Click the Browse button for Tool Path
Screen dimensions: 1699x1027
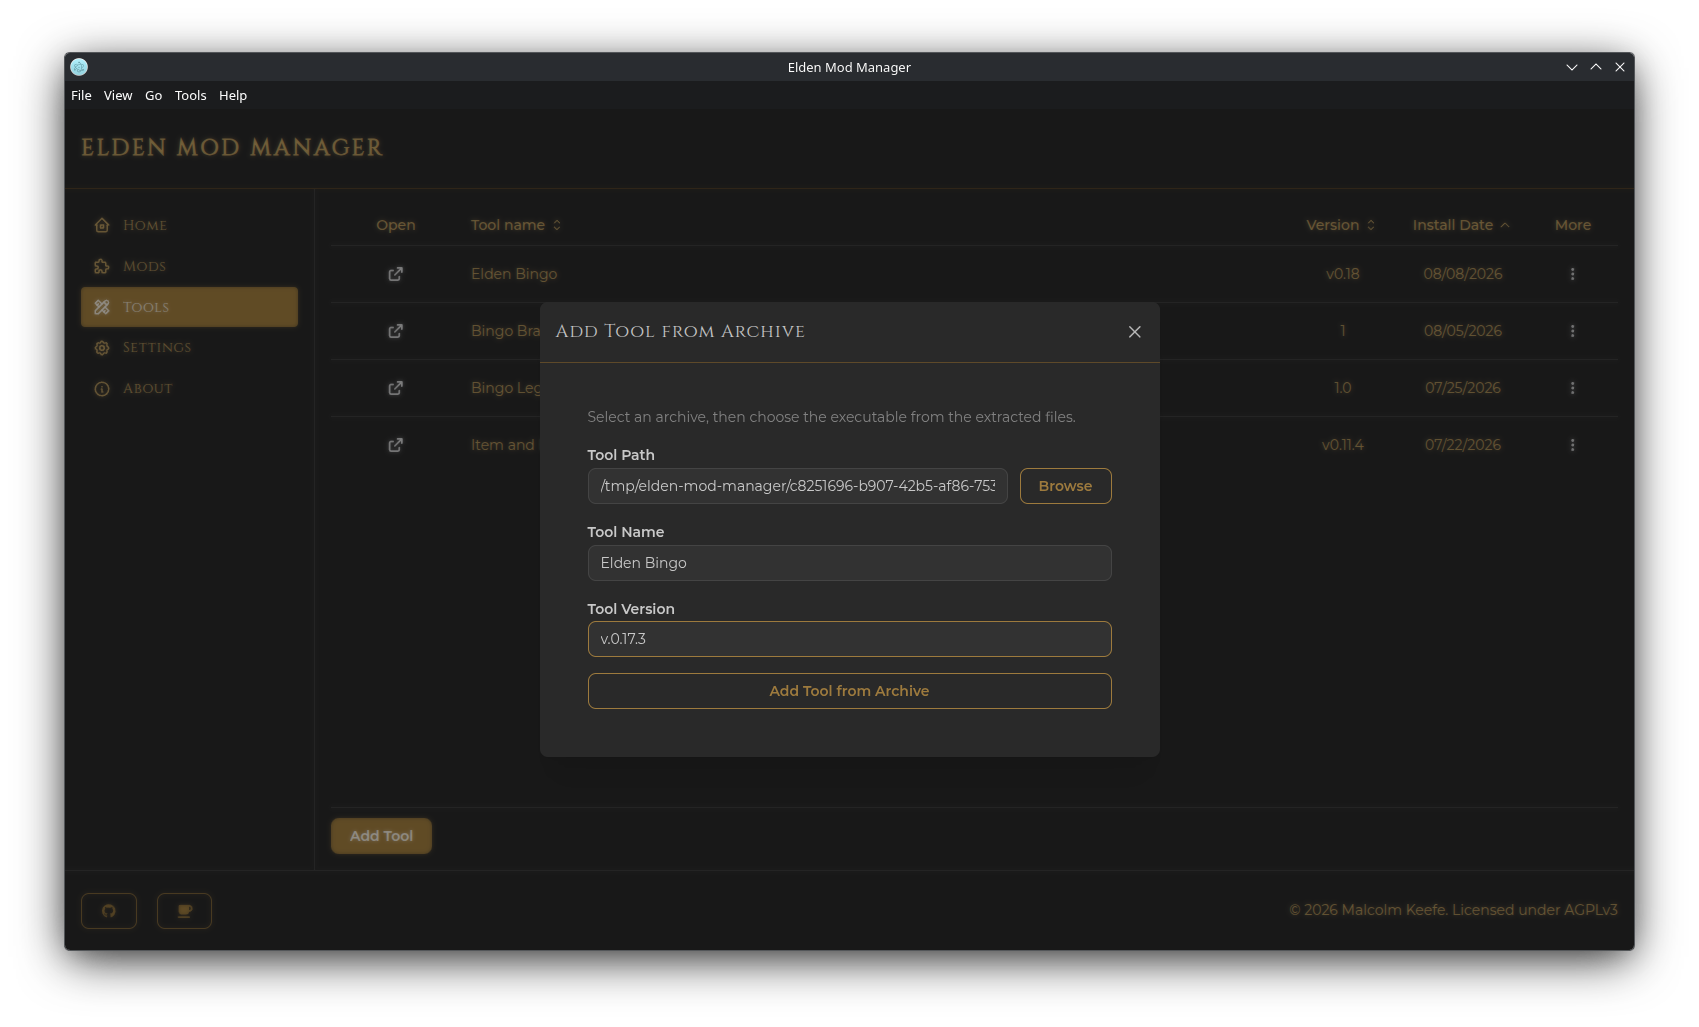pos(1065,486)
